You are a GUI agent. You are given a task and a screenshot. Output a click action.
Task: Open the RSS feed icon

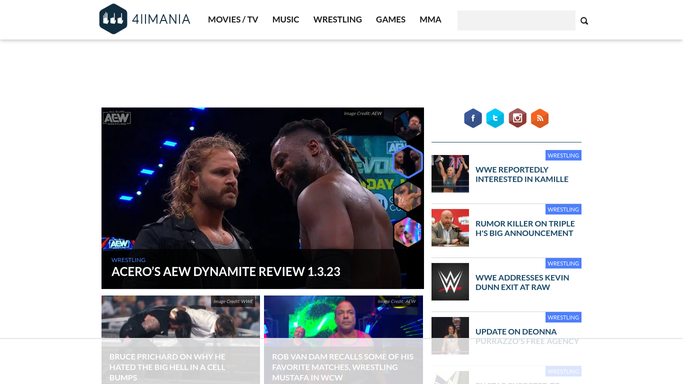(x=540, y=118)
